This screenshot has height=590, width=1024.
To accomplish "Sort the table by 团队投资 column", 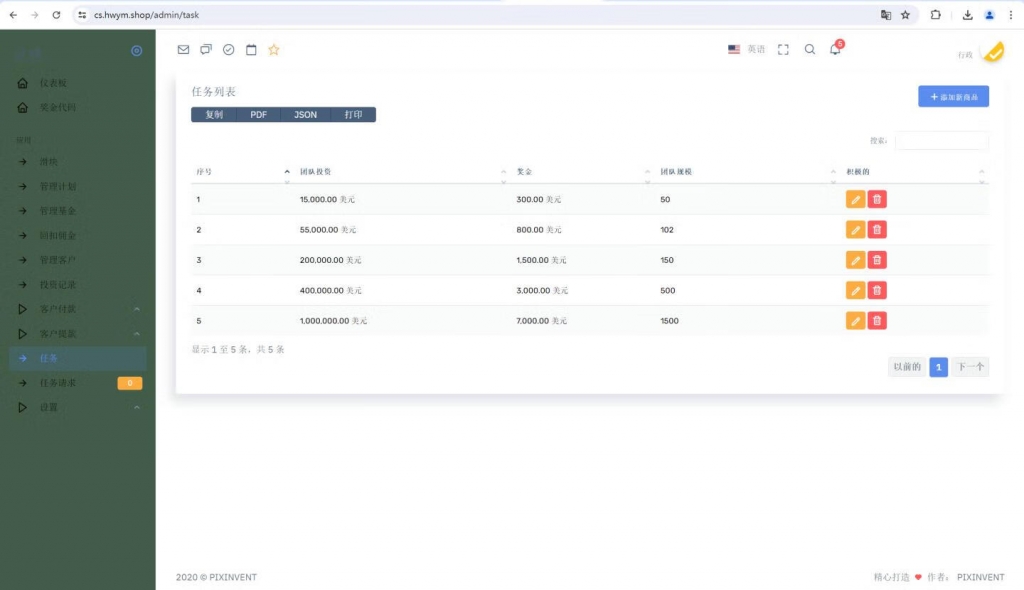I will pos(402,172).
